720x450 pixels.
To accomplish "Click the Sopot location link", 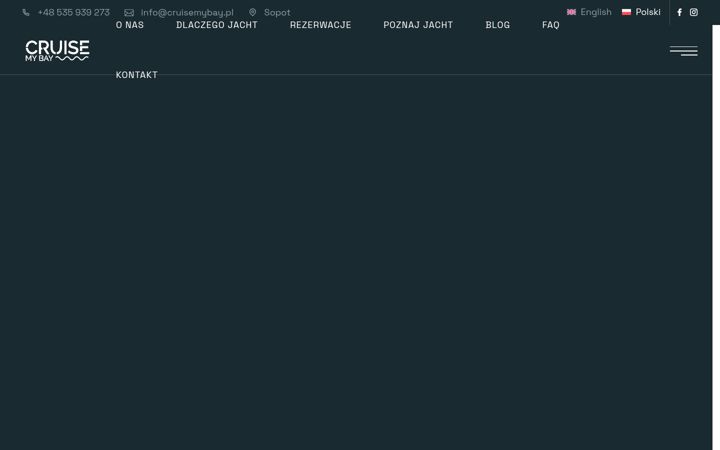I will click(277, 12).
